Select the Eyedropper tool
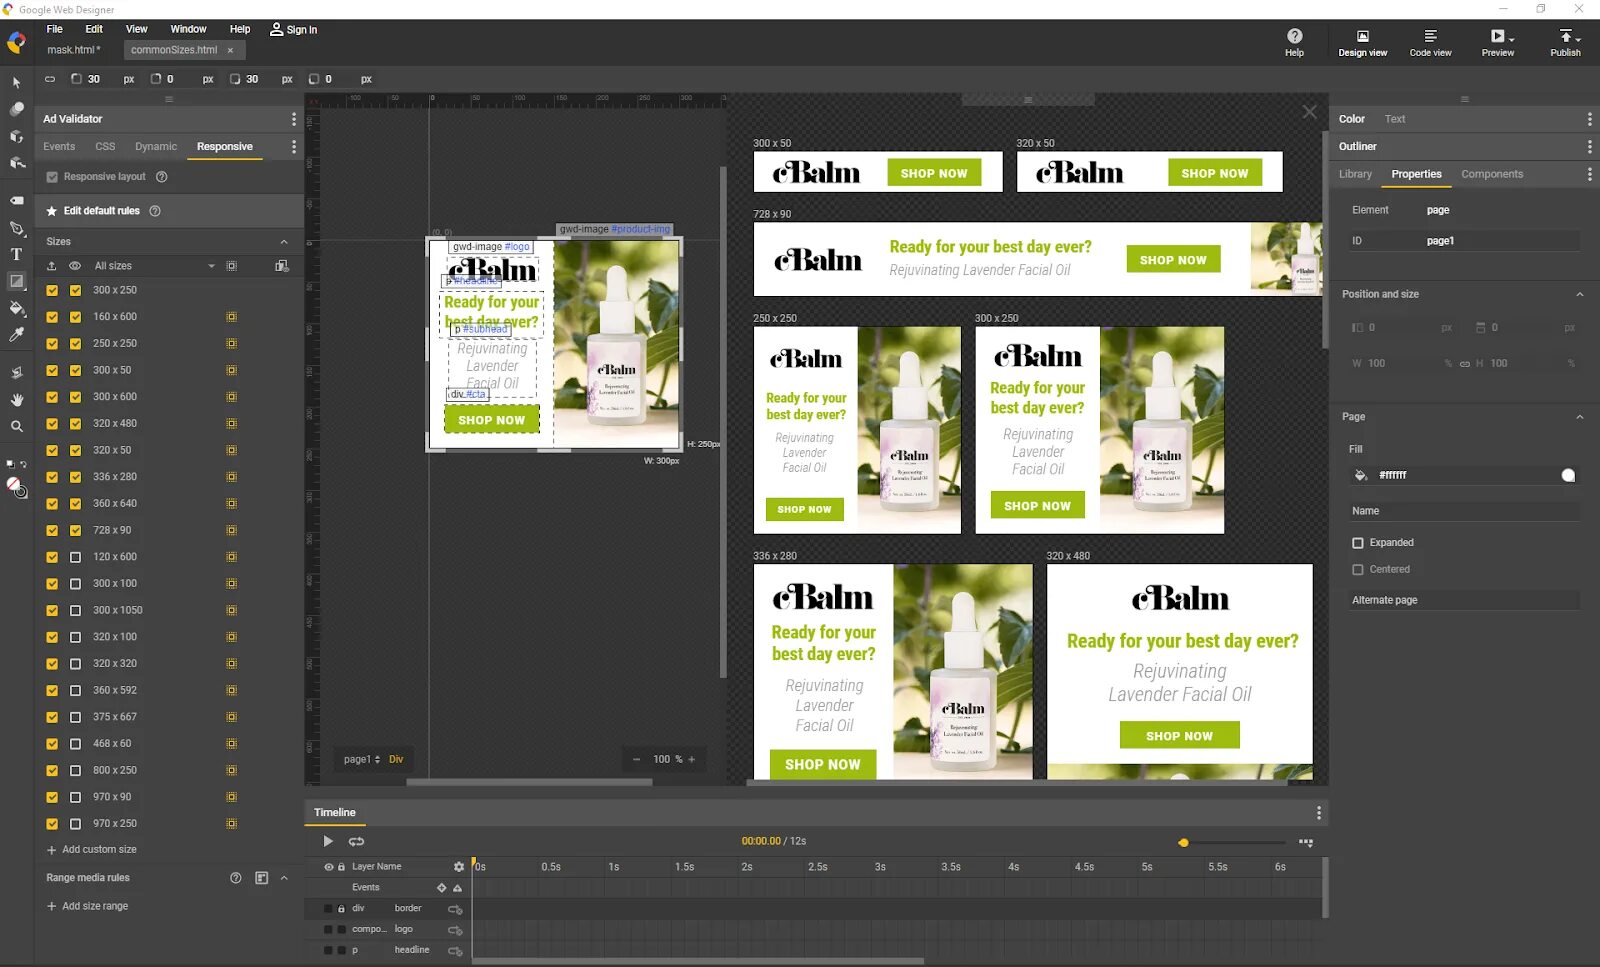 [16, 335]
